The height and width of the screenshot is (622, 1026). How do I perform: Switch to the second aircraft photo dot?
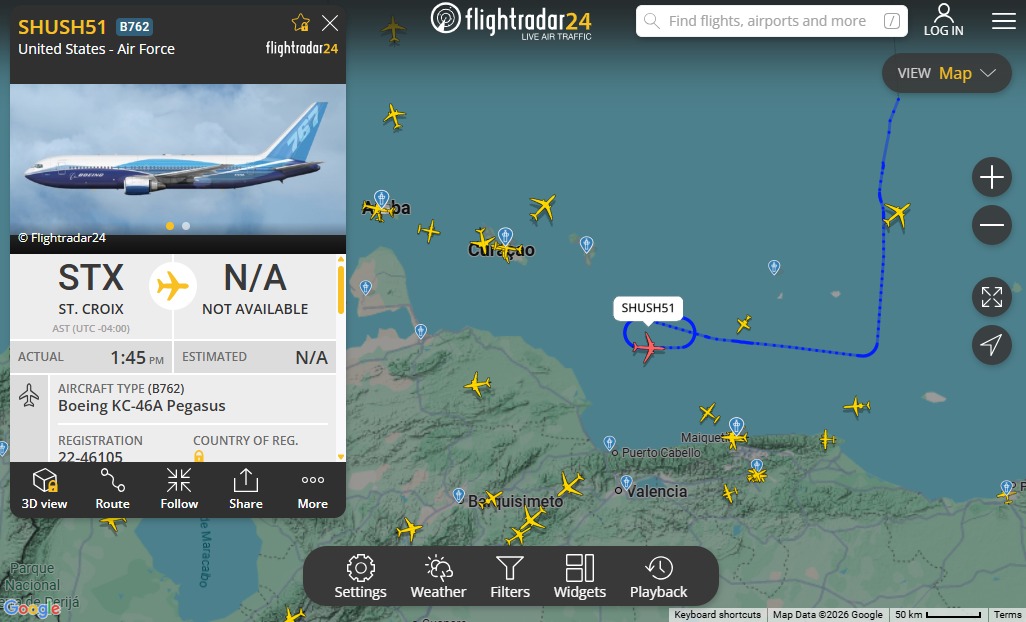coord(186,226)
